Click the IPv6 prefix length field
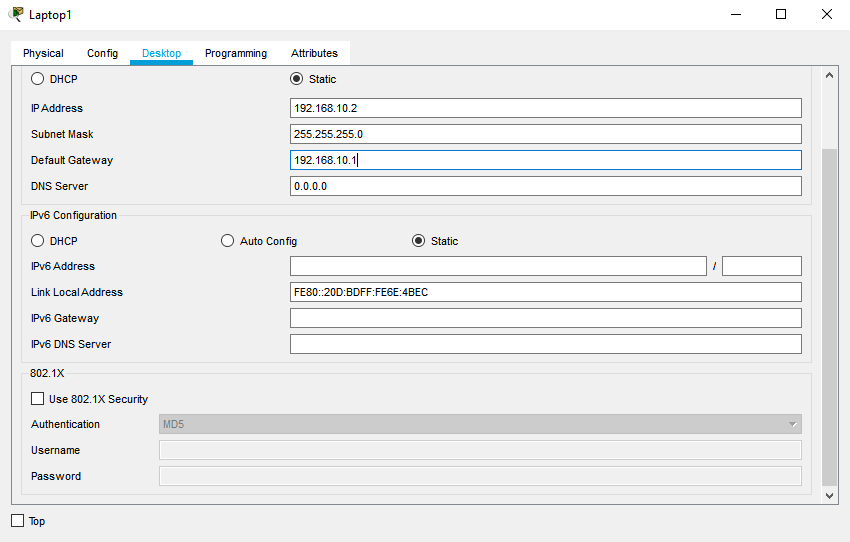The image size is (850, 542). pos(762,266)
